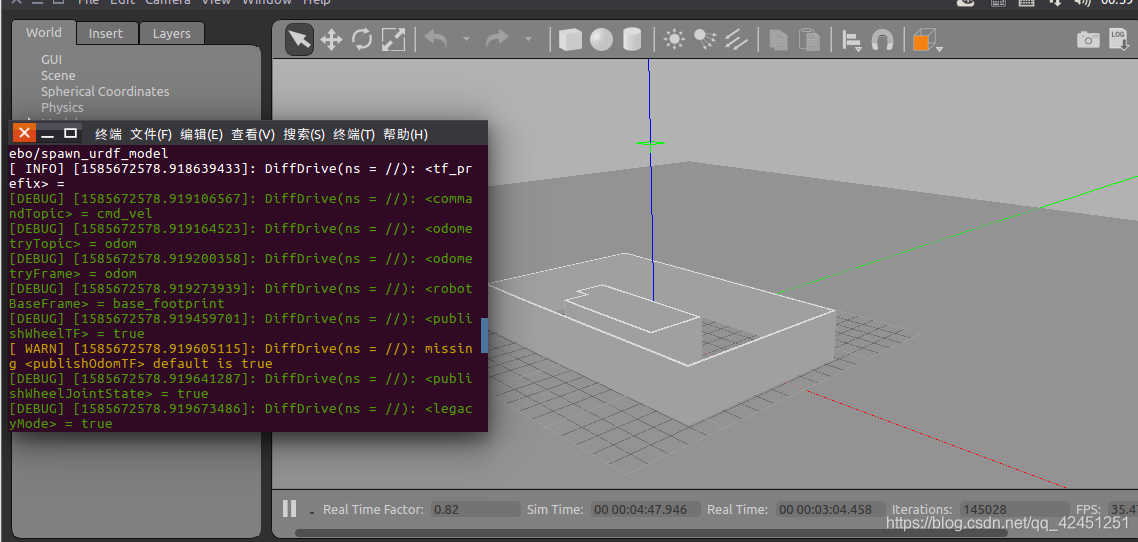Image resolution: width=1138 pixels, height=542 pixels.
Task: Open the terminal 编辑(E) menu
Action: point(201,134)
